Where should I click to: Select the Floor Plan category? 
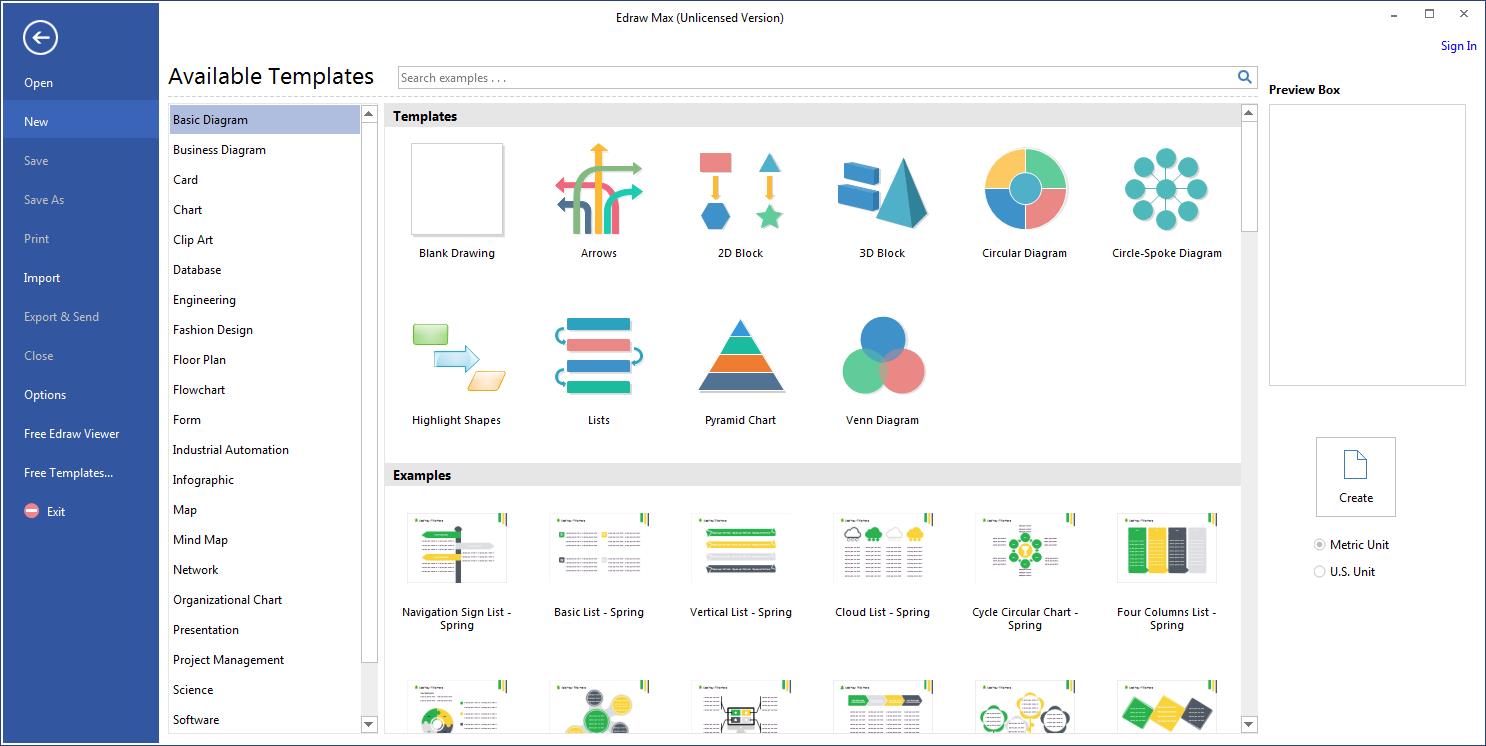(200, 359)
